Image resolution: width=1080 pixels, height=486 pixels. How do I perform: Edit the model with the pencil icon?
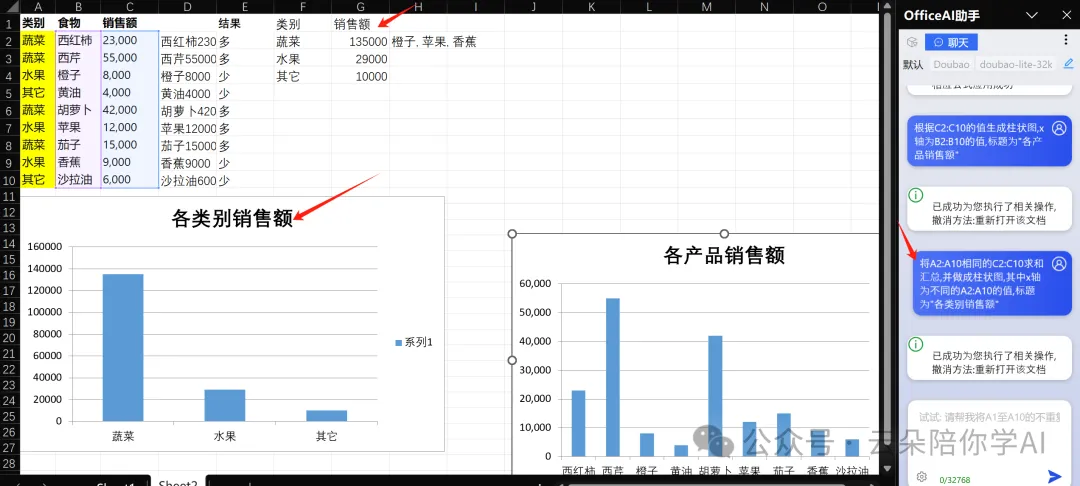tap(1068, 63)
